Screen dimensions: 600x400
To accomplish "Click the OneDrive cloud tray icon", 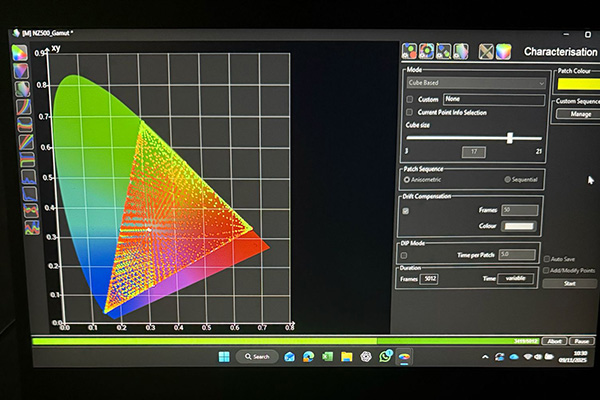I will pyautogui.click(x=514, y=357).
